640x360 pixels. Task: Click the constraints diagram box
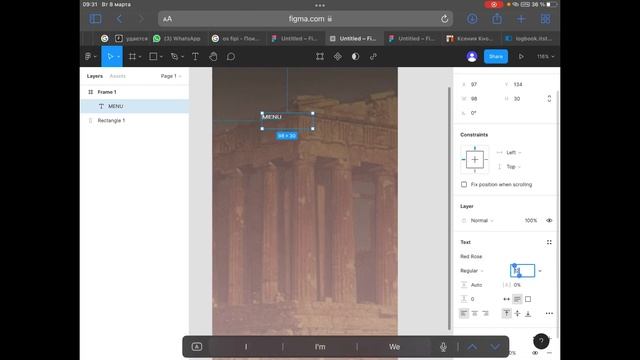475,160
